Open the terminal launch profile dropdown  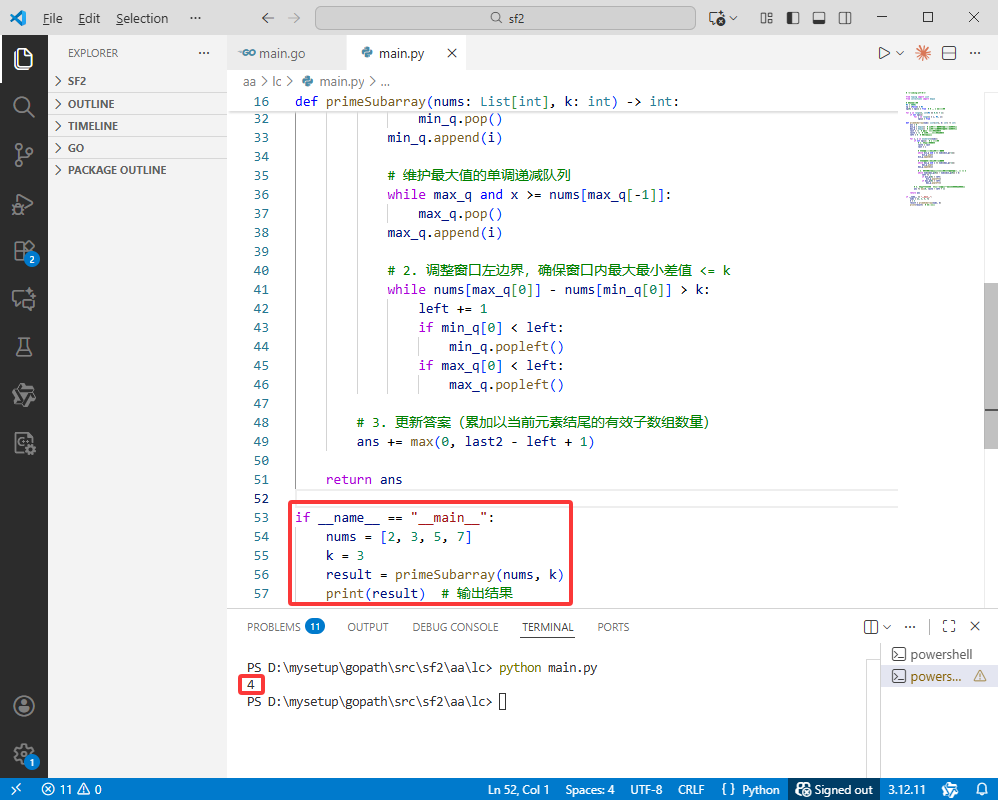click(x=887, y=627)
